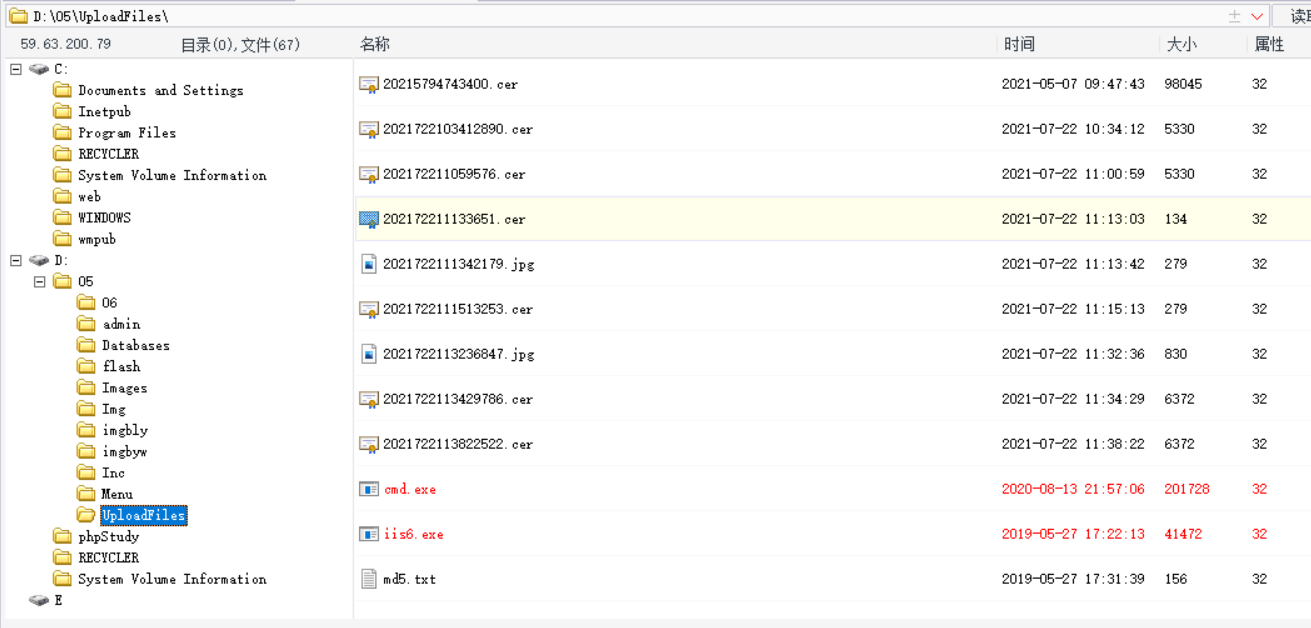The width and height of the screenshot is (1311, 628).
Task: Open the path history dropdown arrow
Action: click(1257, 16)
